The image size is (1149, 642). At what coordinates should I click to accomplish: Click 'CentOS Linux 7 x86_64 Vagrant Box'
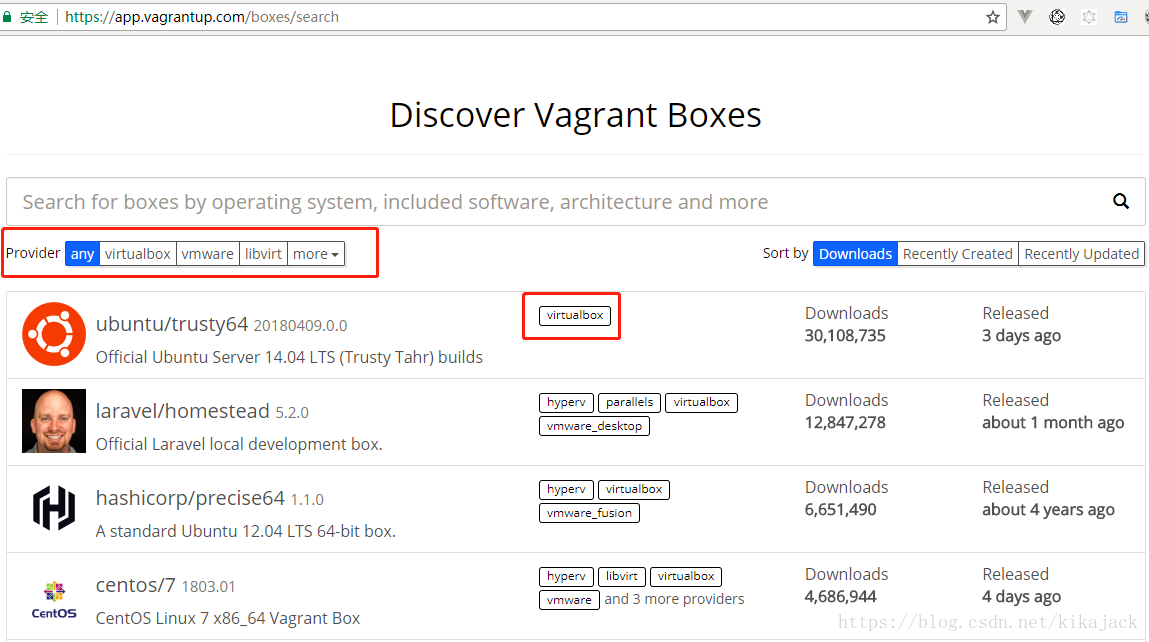point(228,619)
